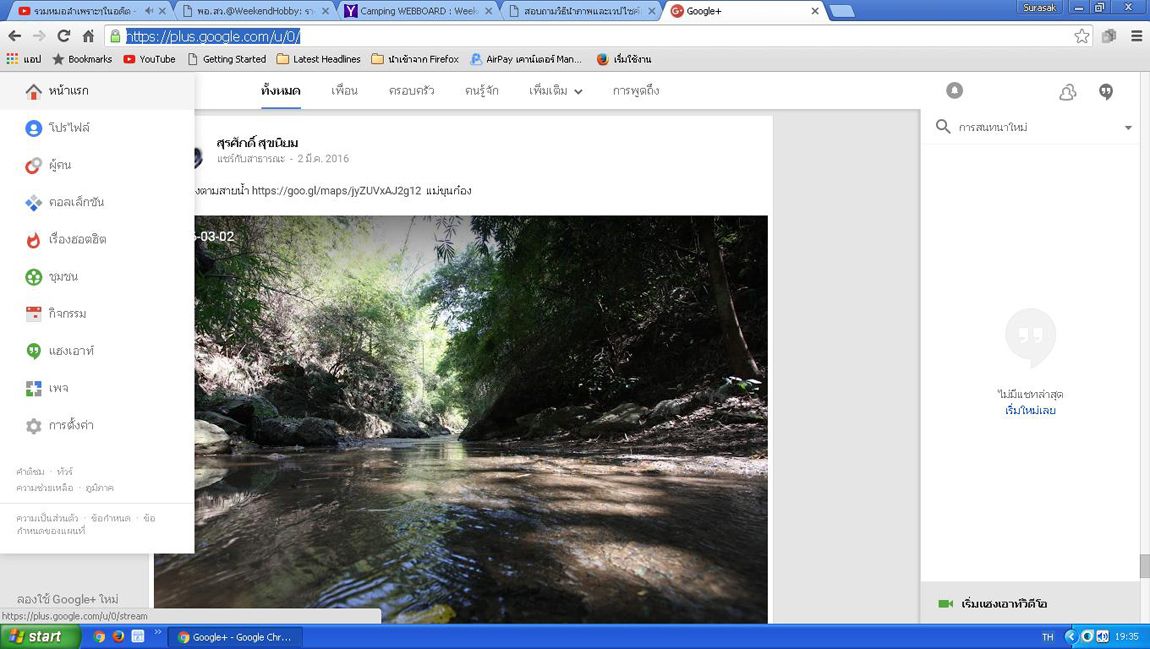The image size is (1150, 649).
Task: Open the Chrome hamburger menu
Action: pos(1136,36)
